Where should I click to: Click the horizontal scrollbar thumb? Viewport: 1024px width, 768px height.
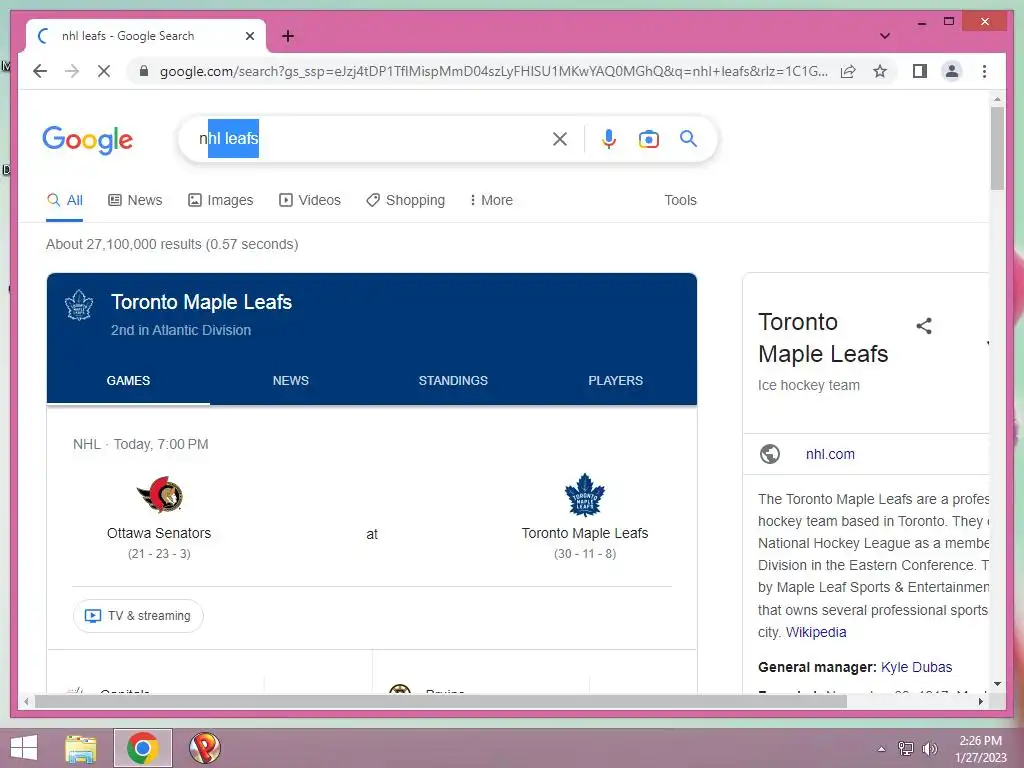(440, 702)
